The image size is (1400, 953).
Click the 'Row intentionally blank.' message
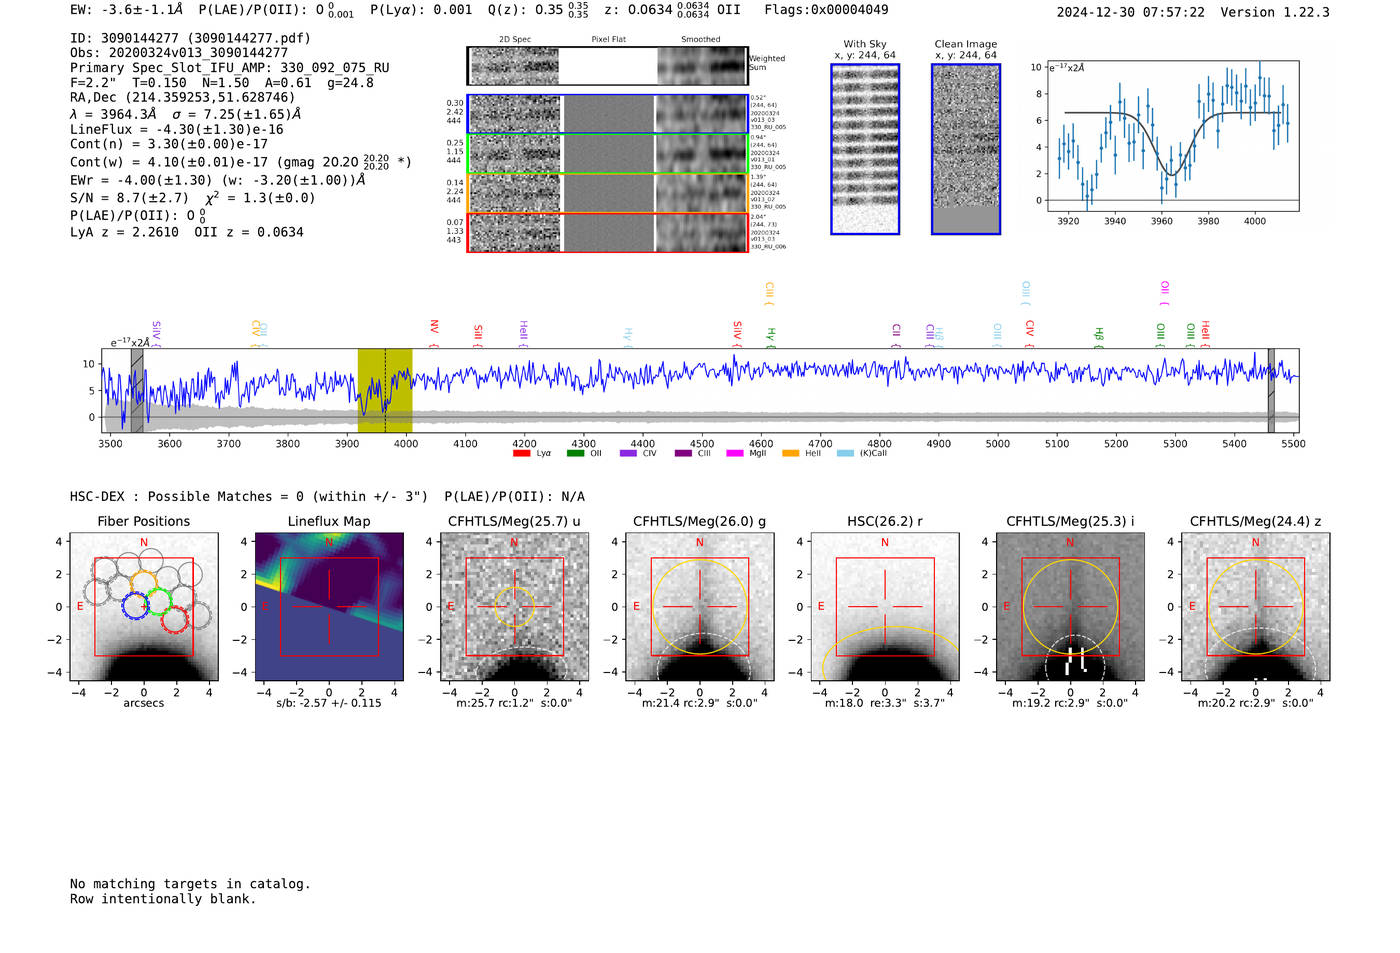[x=163, y=899]
